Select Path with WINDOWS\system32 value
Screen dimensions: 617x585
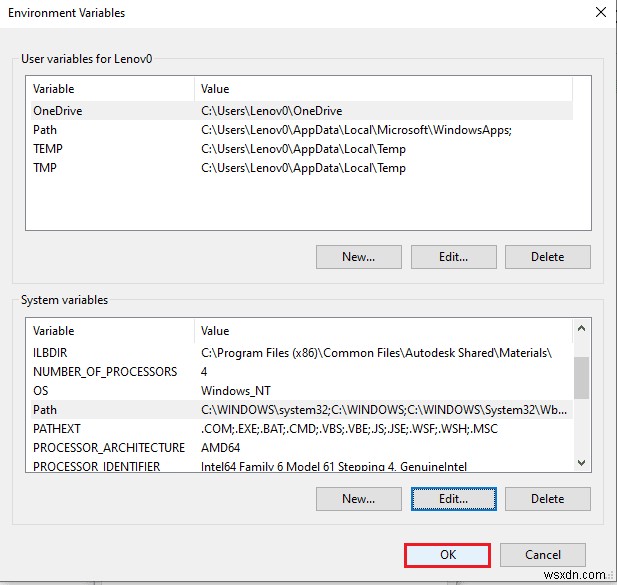302,410
